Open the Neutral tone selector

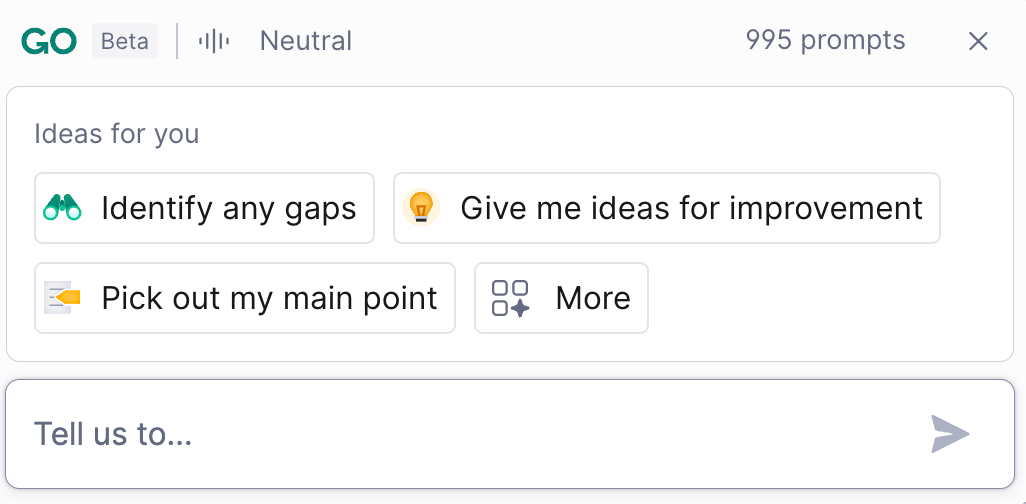[305, 41]
